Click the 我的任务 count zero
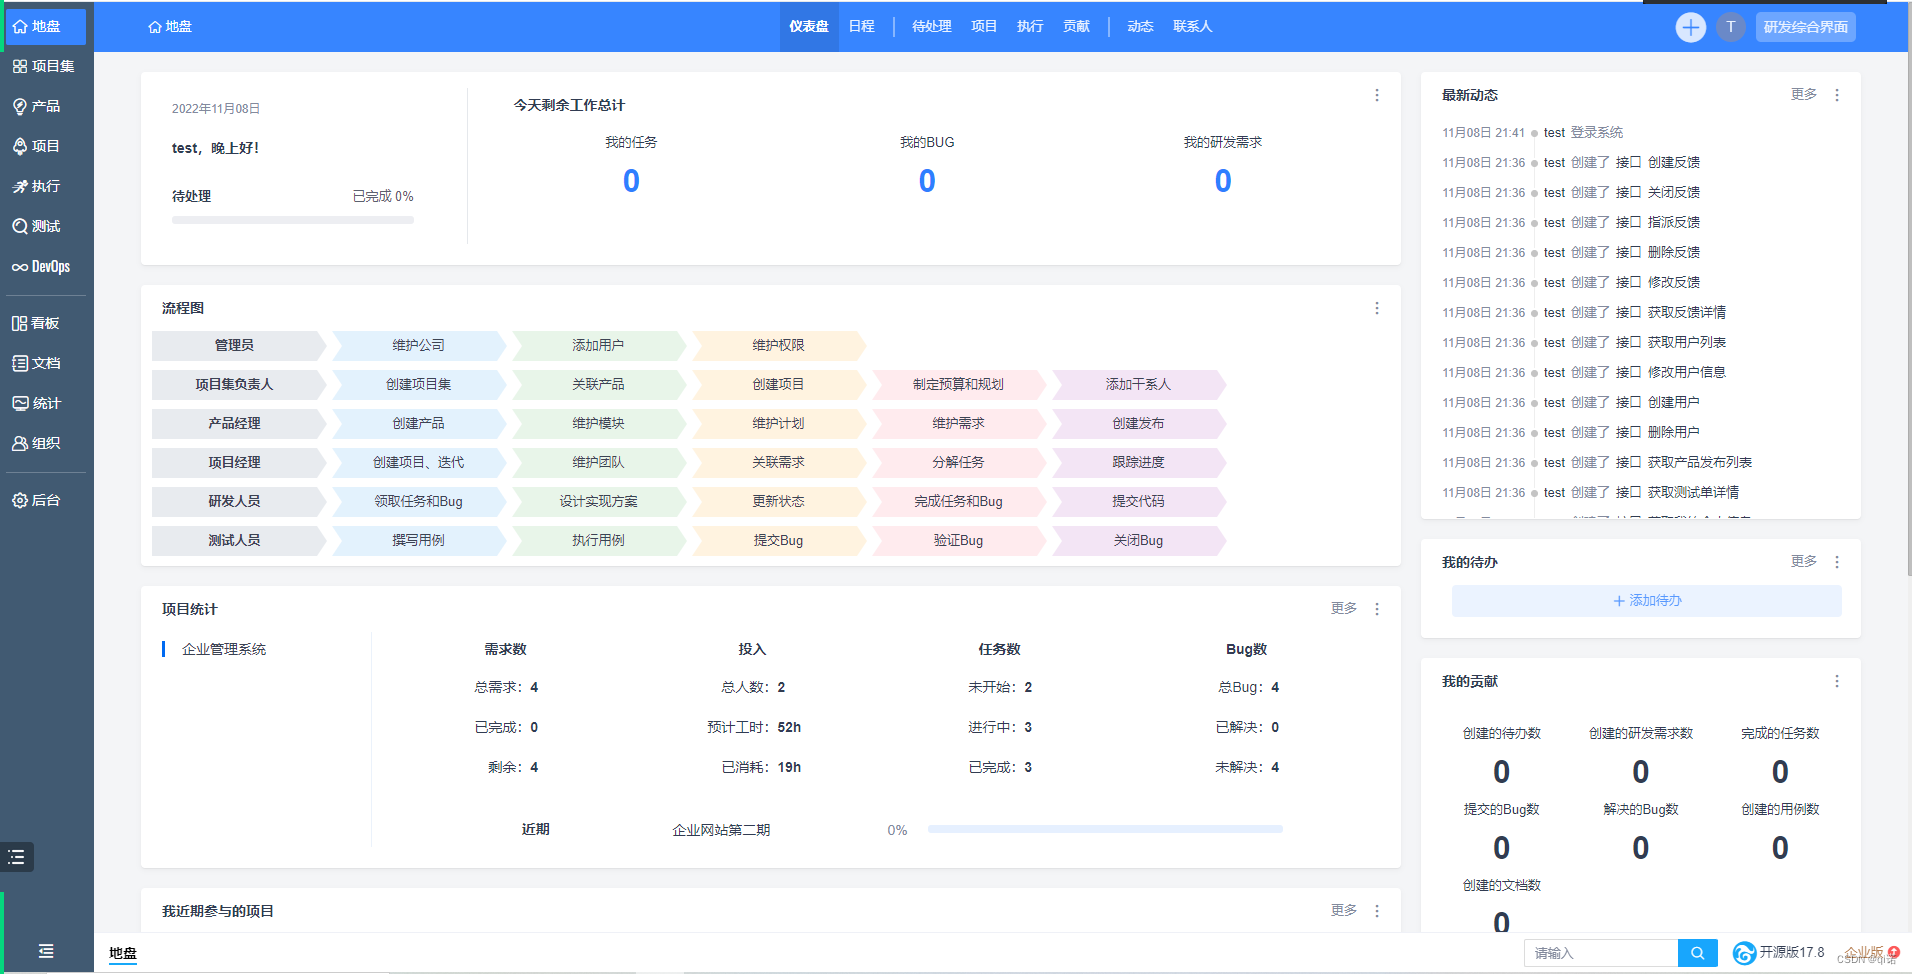1912x974 pixels. [x=631, y=181]
